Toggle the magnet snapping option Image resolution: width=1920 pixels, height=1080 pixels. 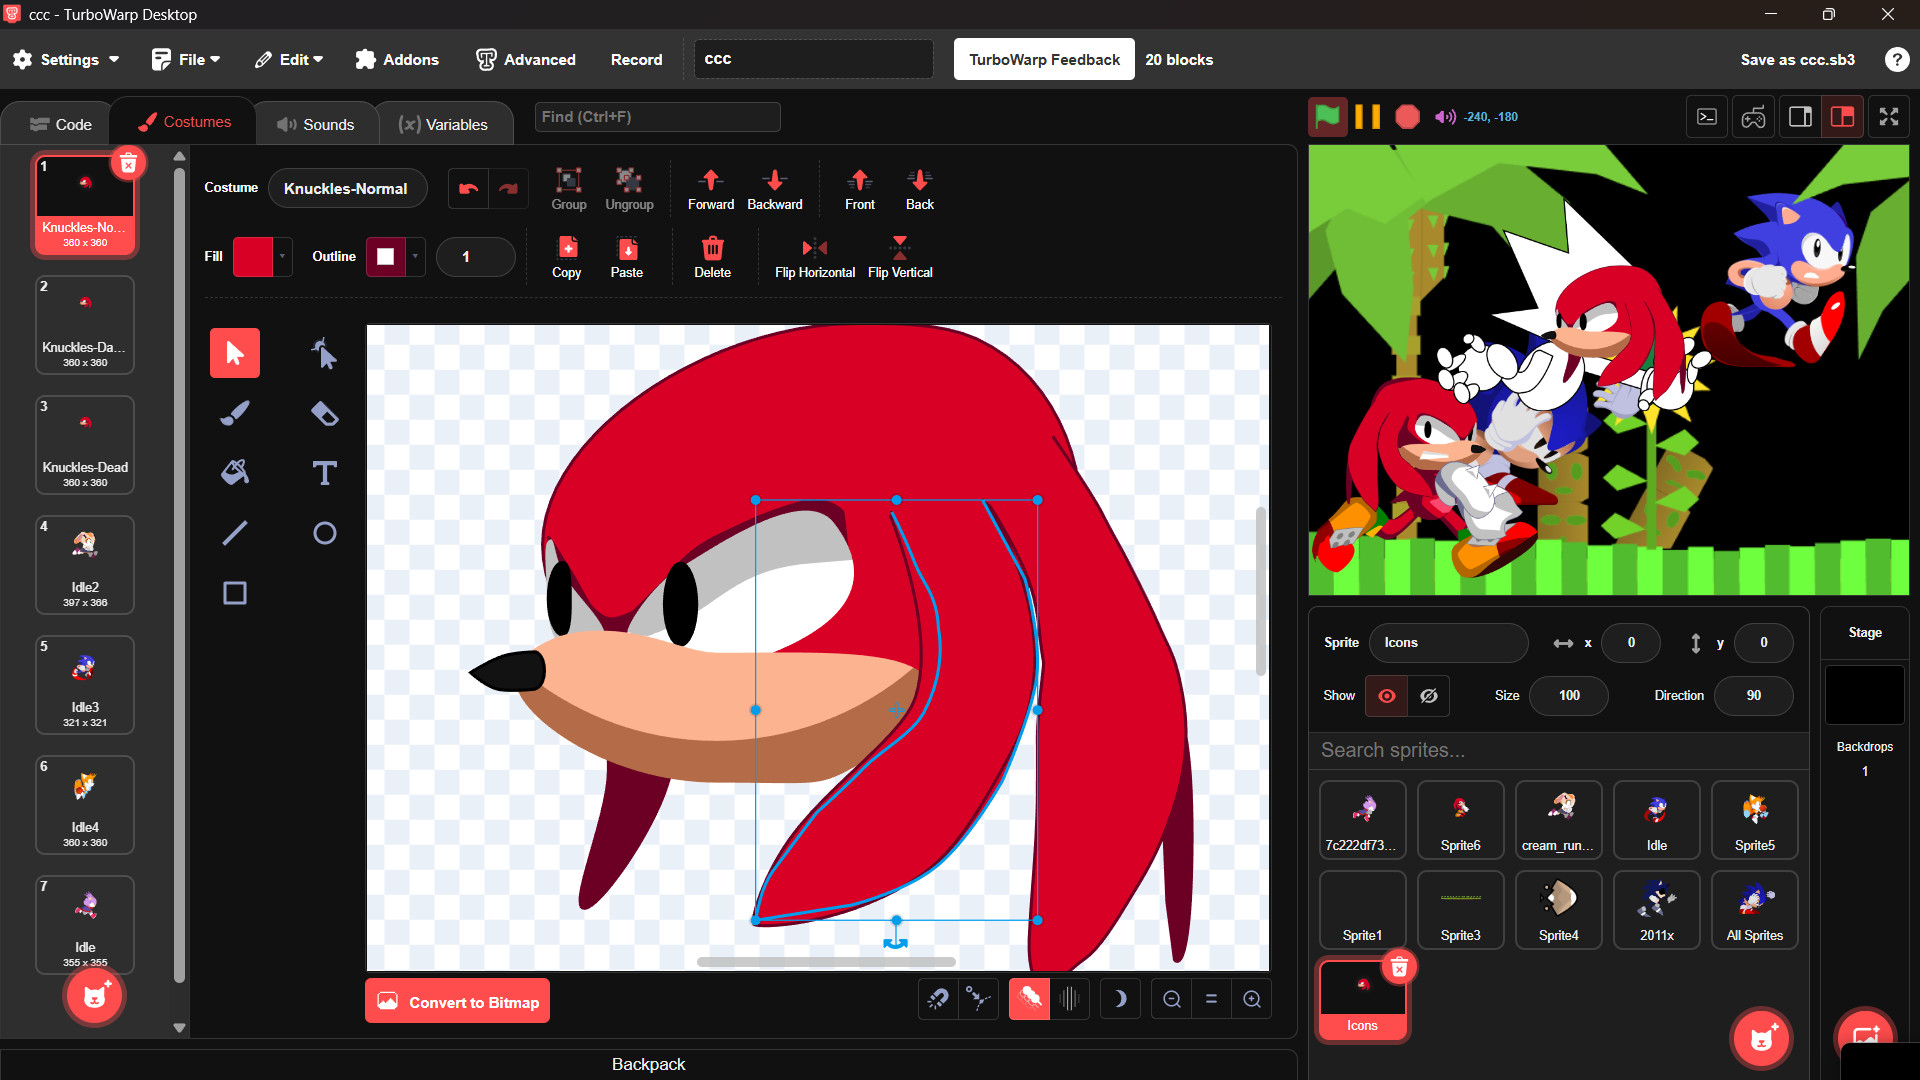click(938, 999)
